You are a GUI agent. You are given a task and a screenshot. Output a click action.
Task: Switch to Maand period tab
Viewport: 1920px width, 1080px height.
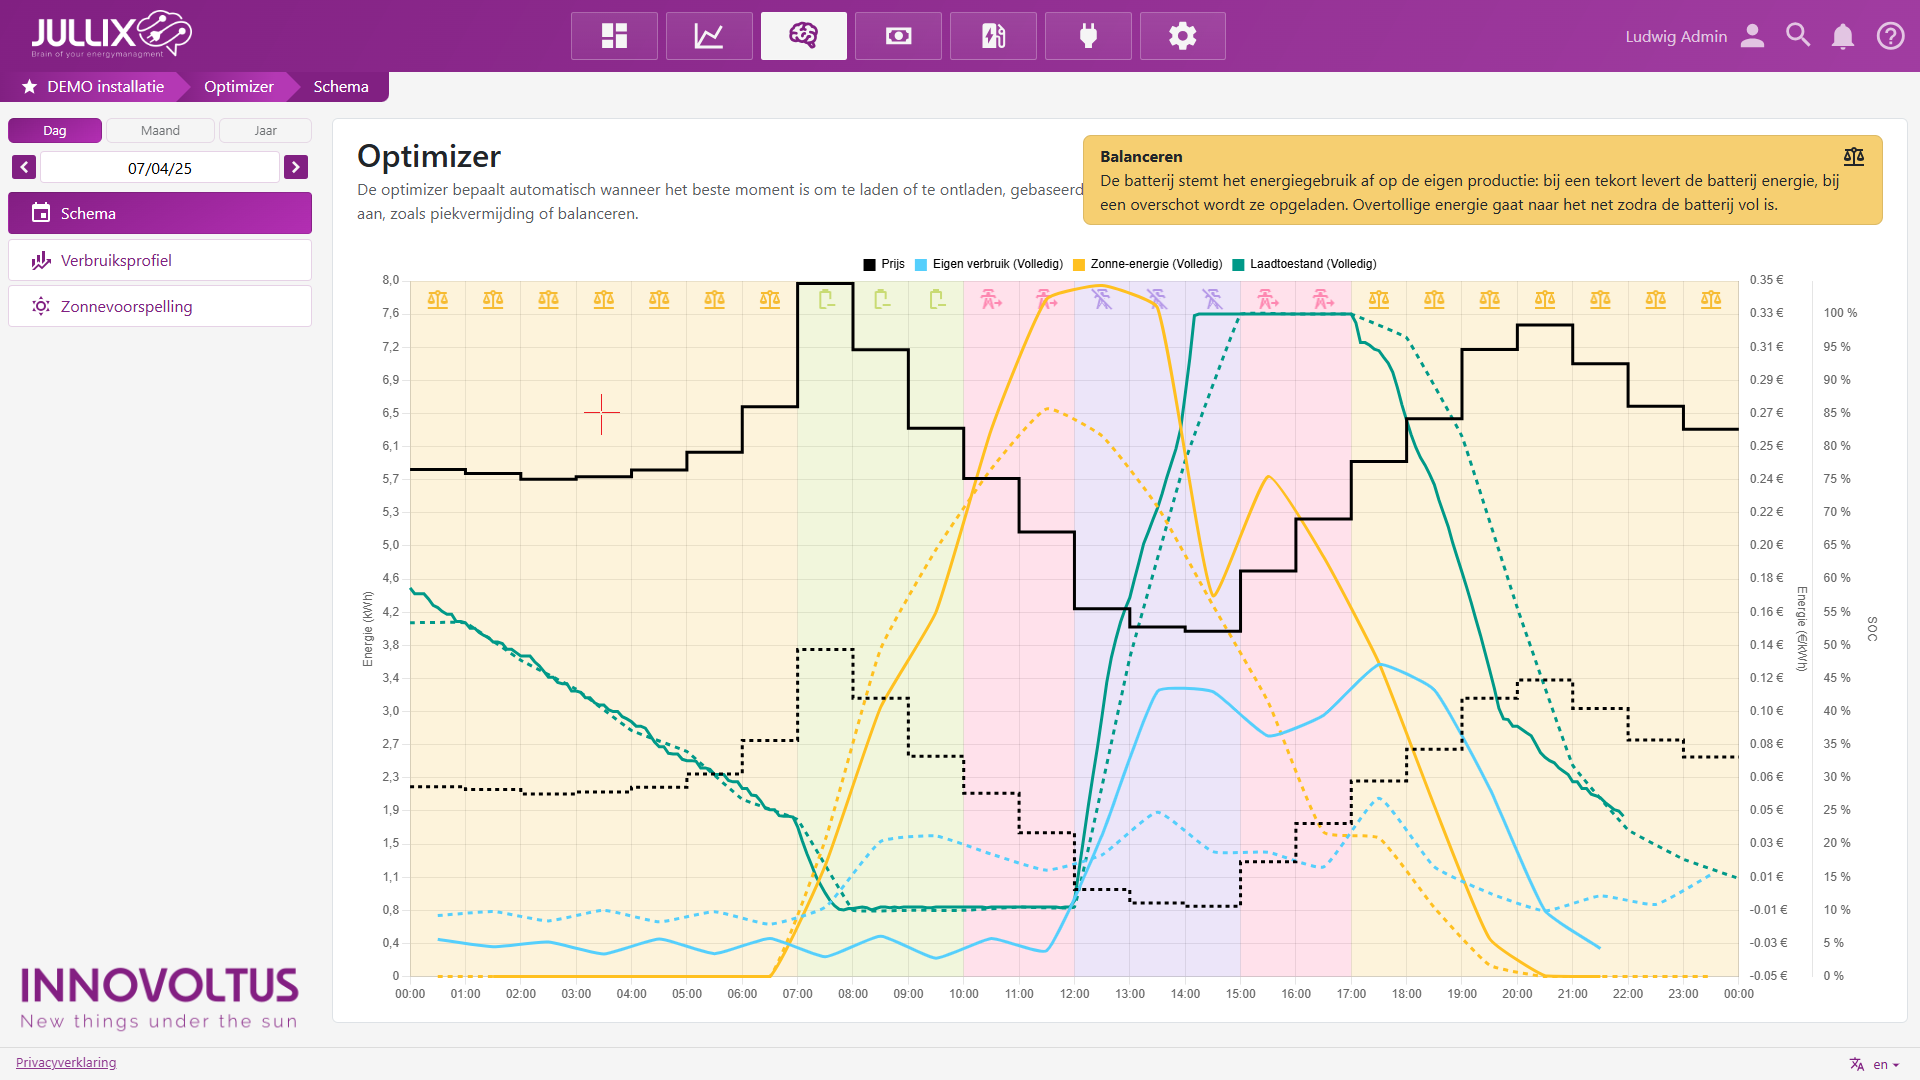click(x=160, y=131)
